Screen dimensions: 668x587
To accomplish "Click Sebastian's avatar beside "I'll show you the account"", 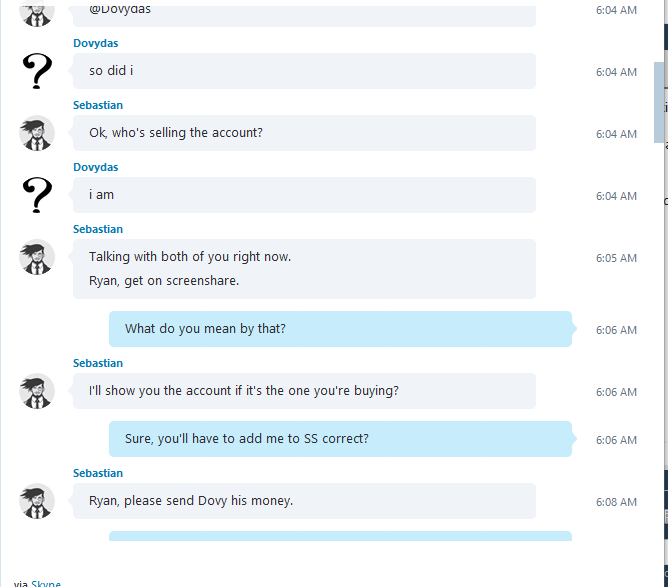I will [x=37, y=391].
